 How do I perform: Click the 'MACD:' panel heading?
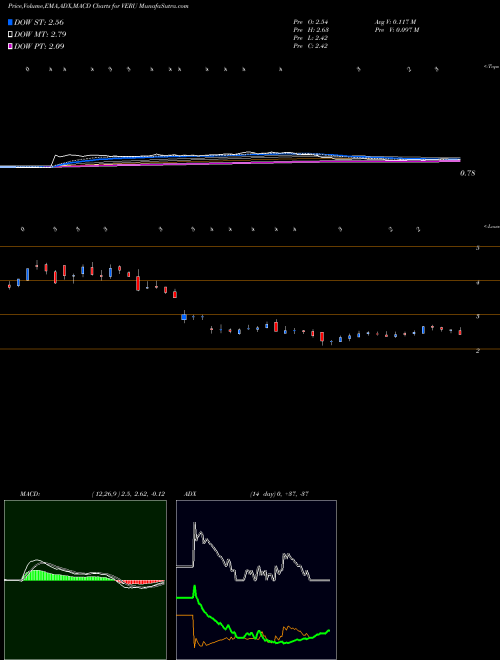[x=30, y=494]
